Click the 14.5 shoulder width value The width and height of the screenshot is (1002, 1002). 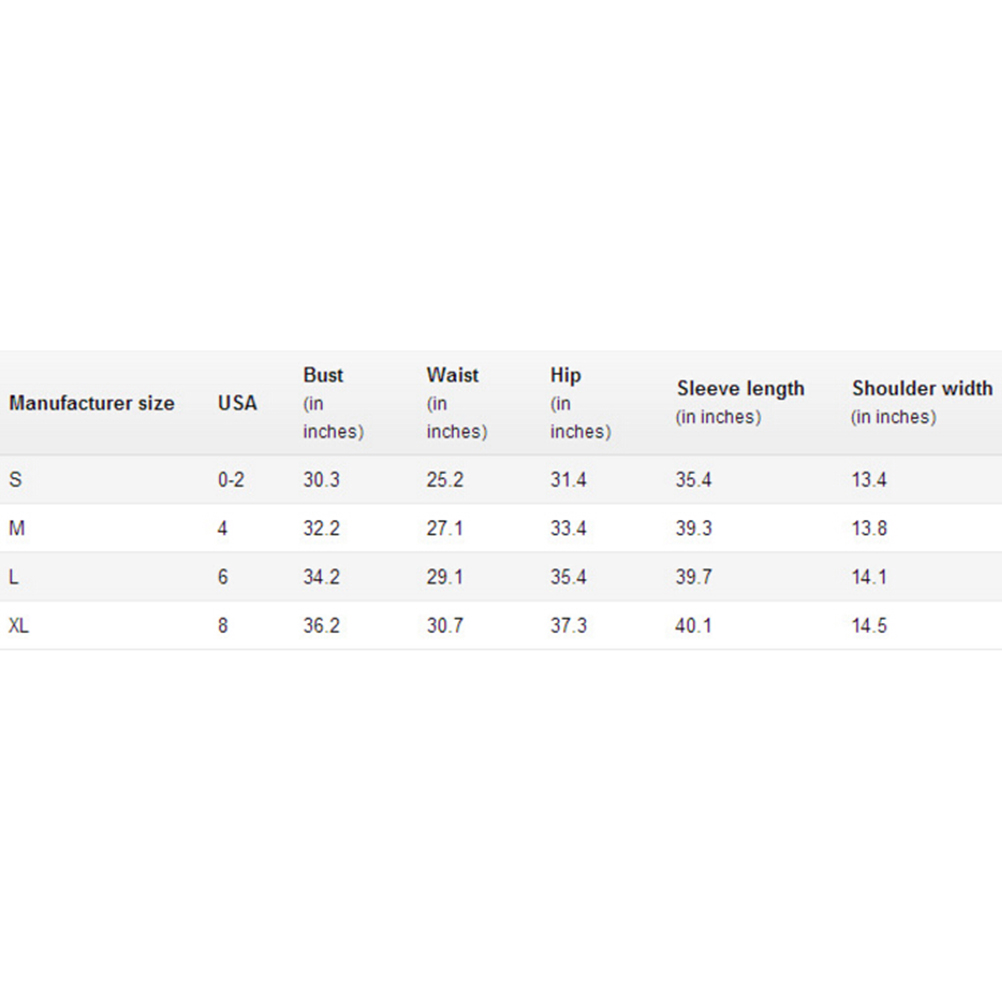[x=869, y=626]
